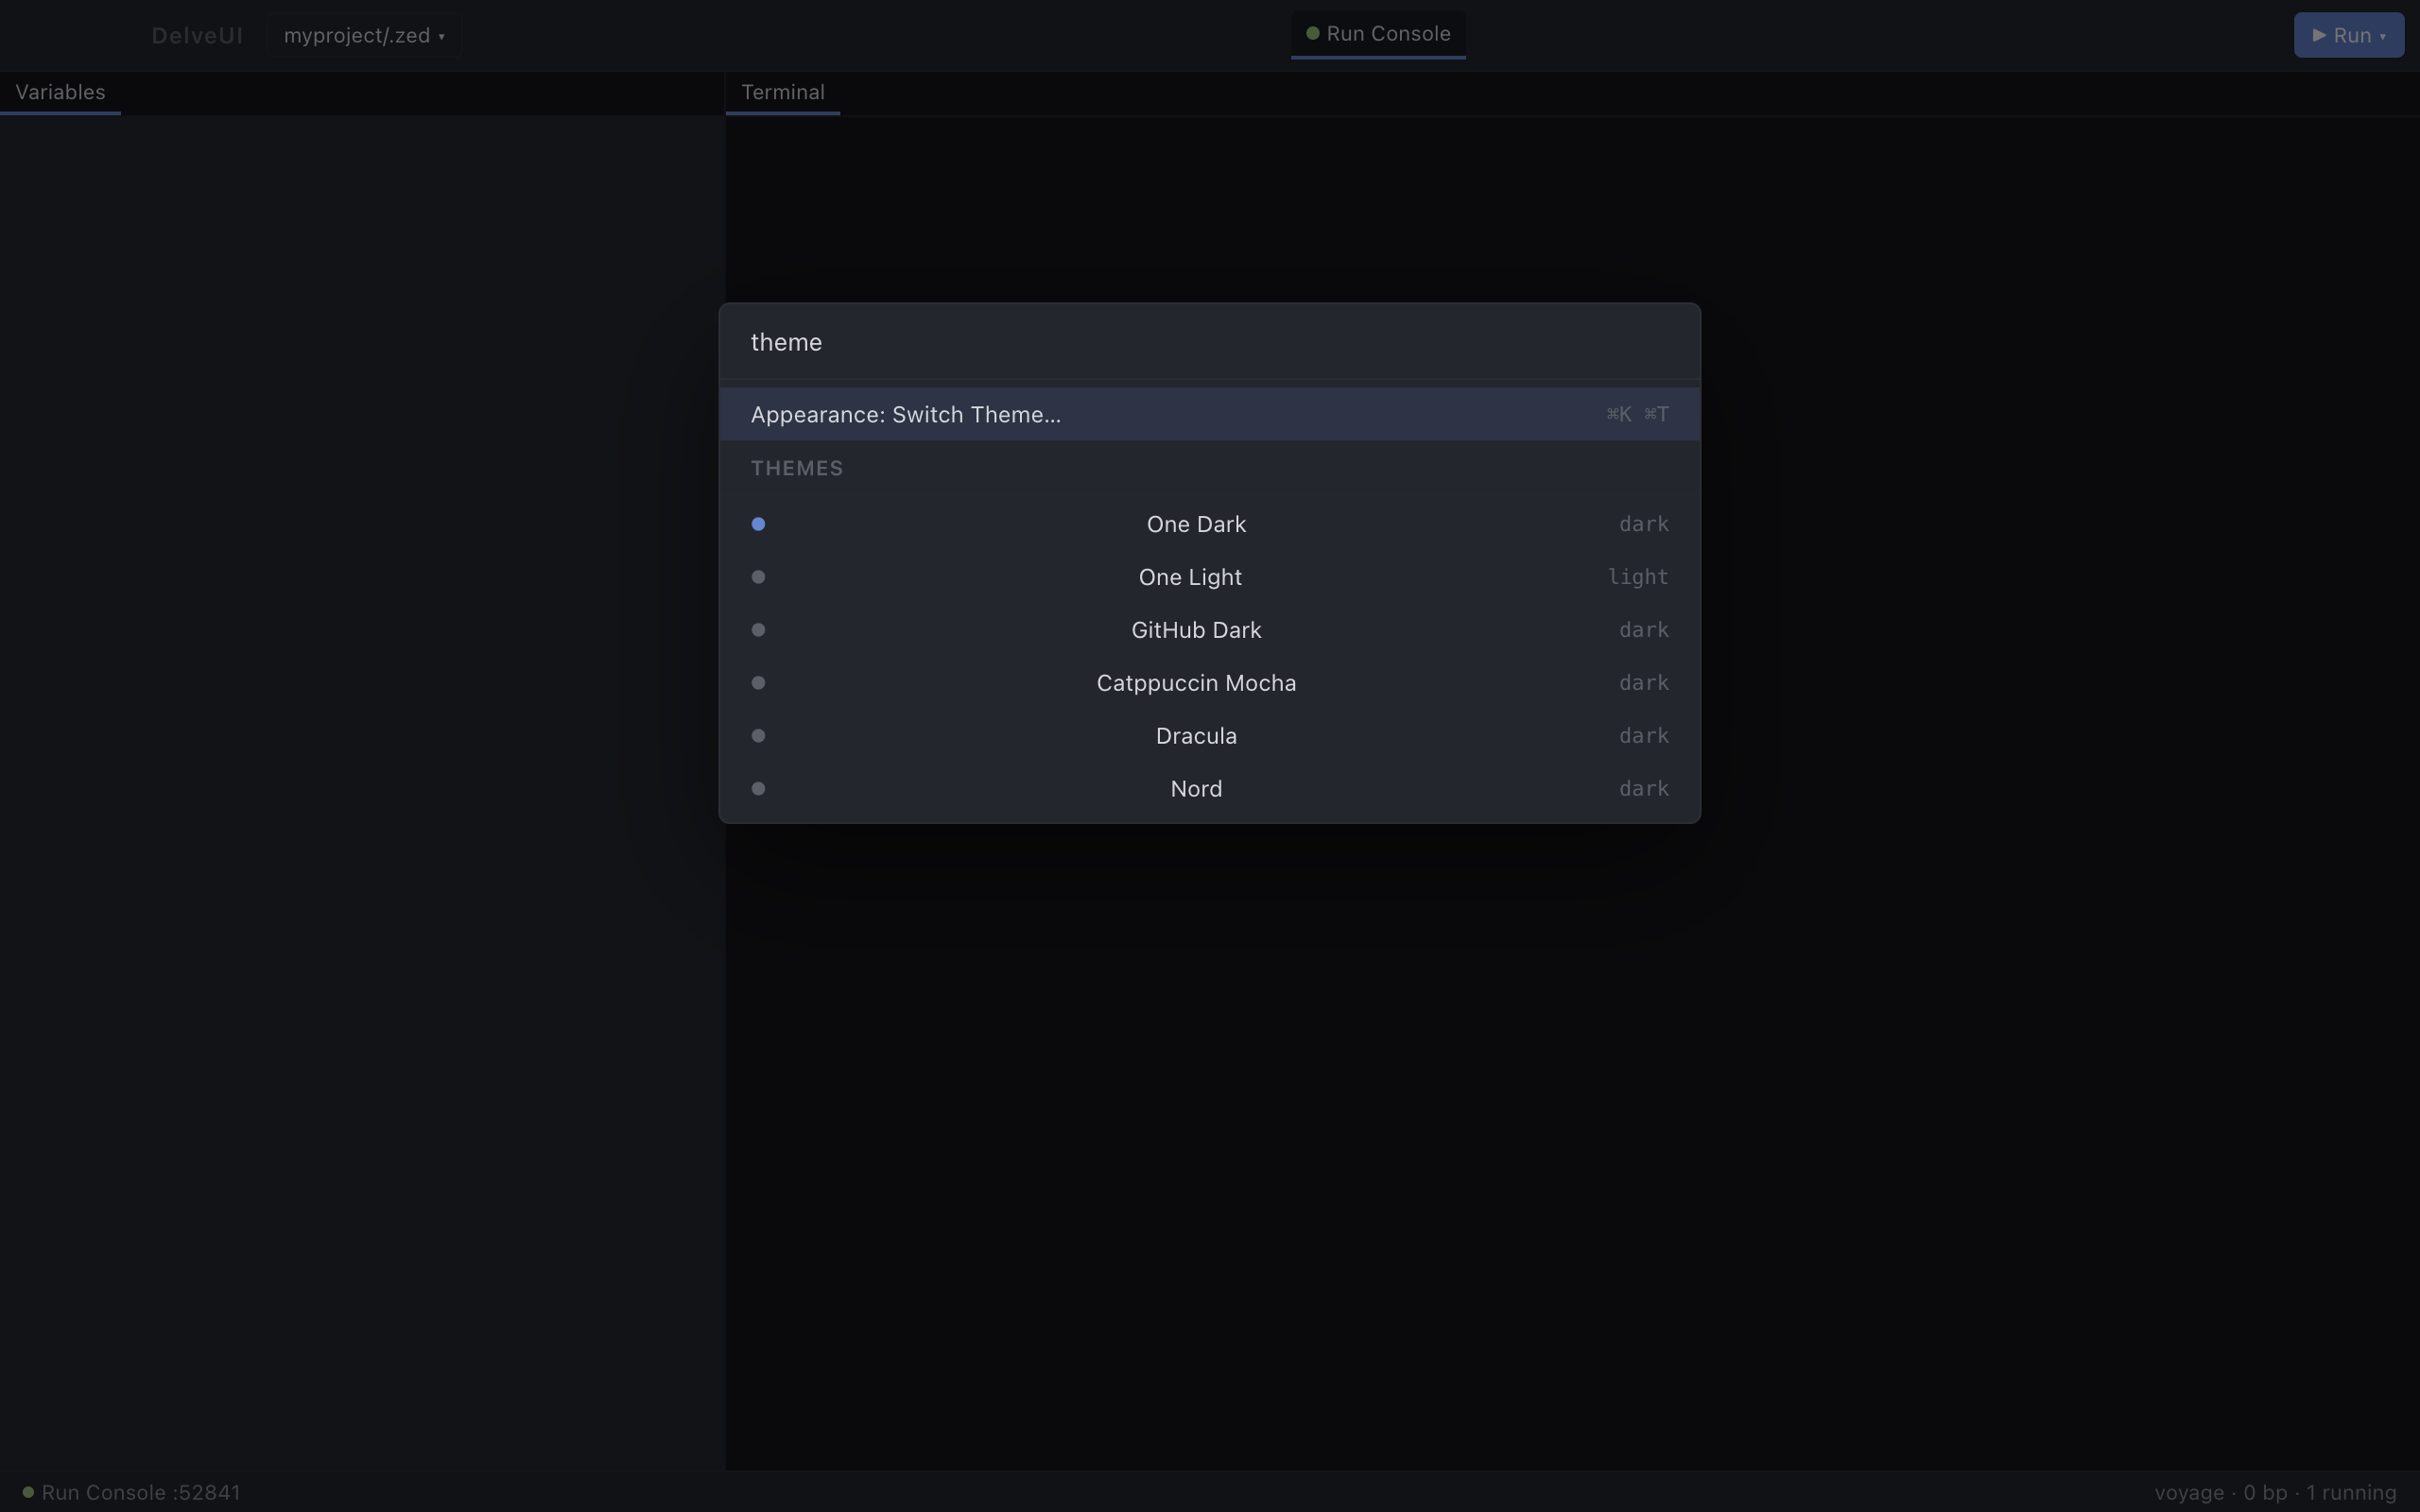This screenshot has height=1512, width=2420.
Task: Open the myproject/.zed project dropdown
Action: (364, 36)
